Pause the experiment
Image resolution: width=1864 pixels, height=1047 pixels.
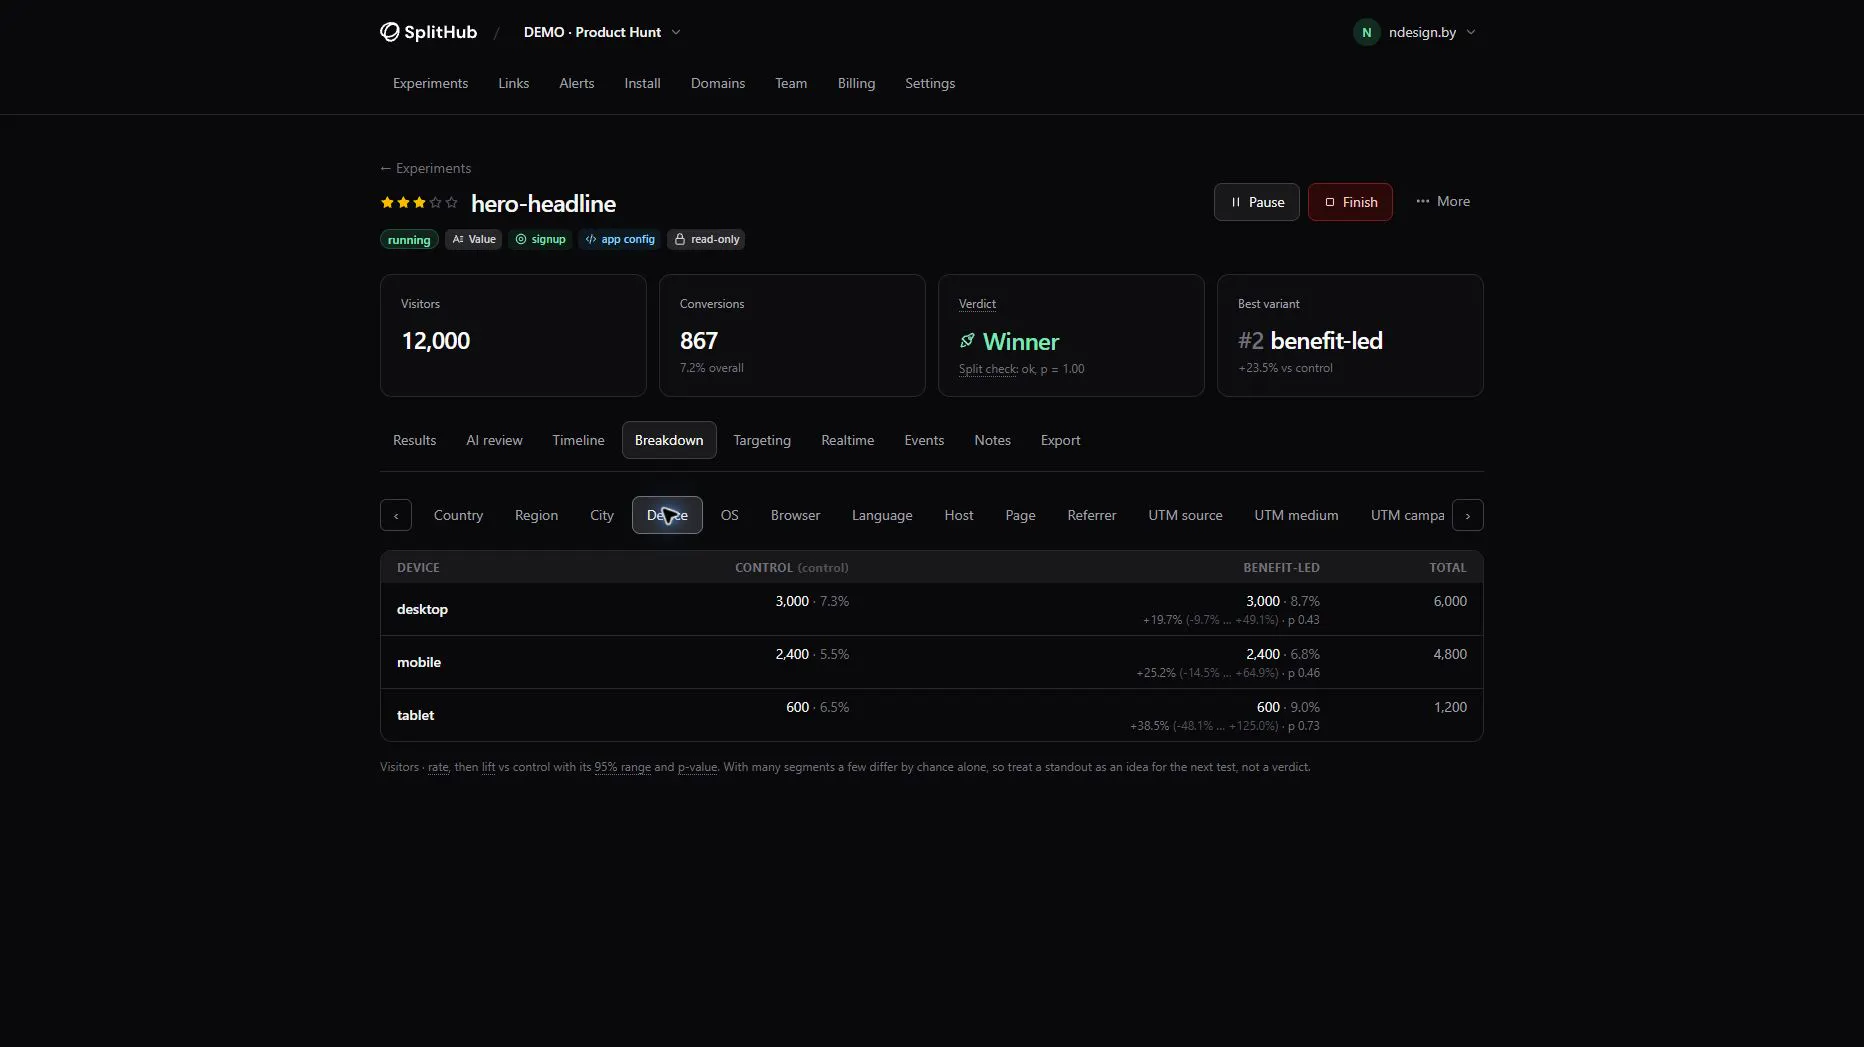pos(1256,202)
